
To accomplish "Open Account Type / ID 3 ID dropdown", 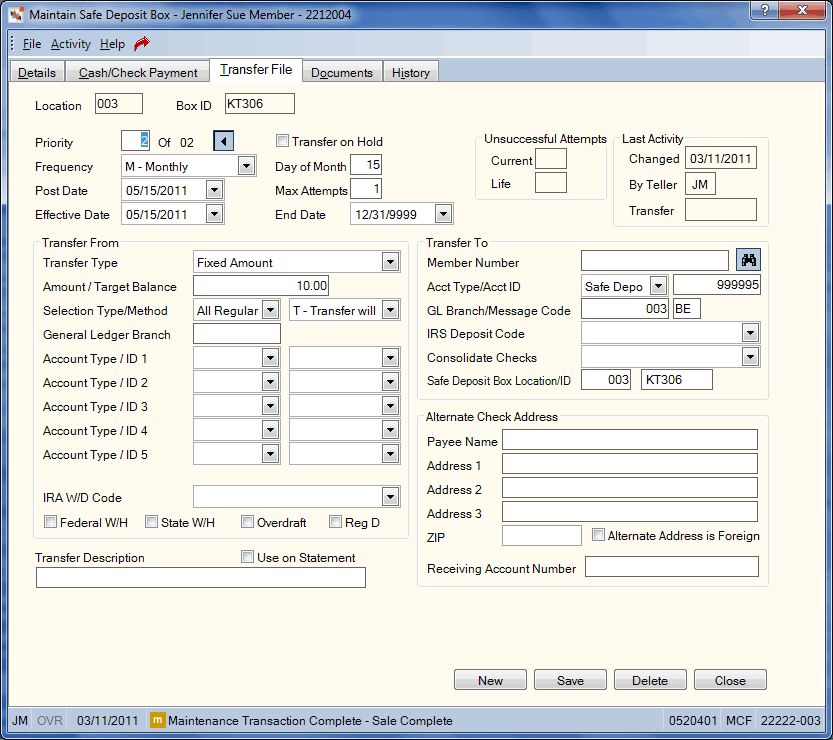I will coord(390,406).
